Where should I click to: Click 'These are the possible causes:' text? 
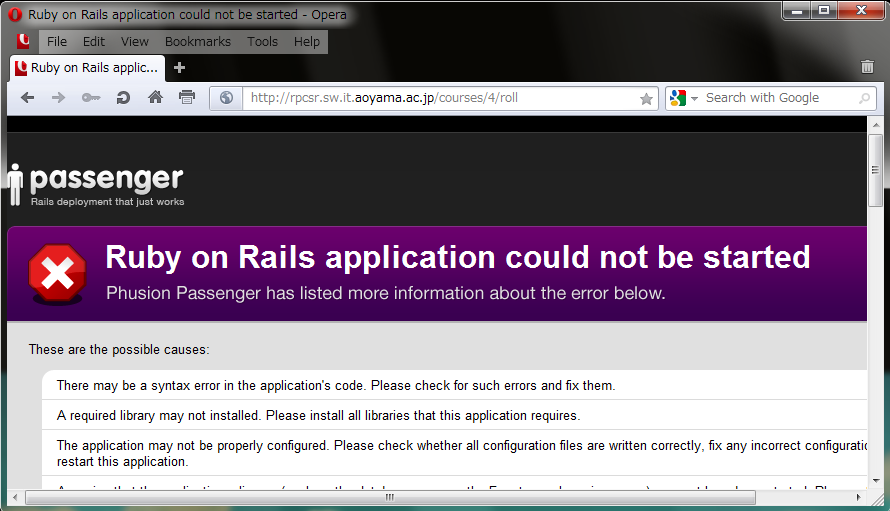point(119,349)
